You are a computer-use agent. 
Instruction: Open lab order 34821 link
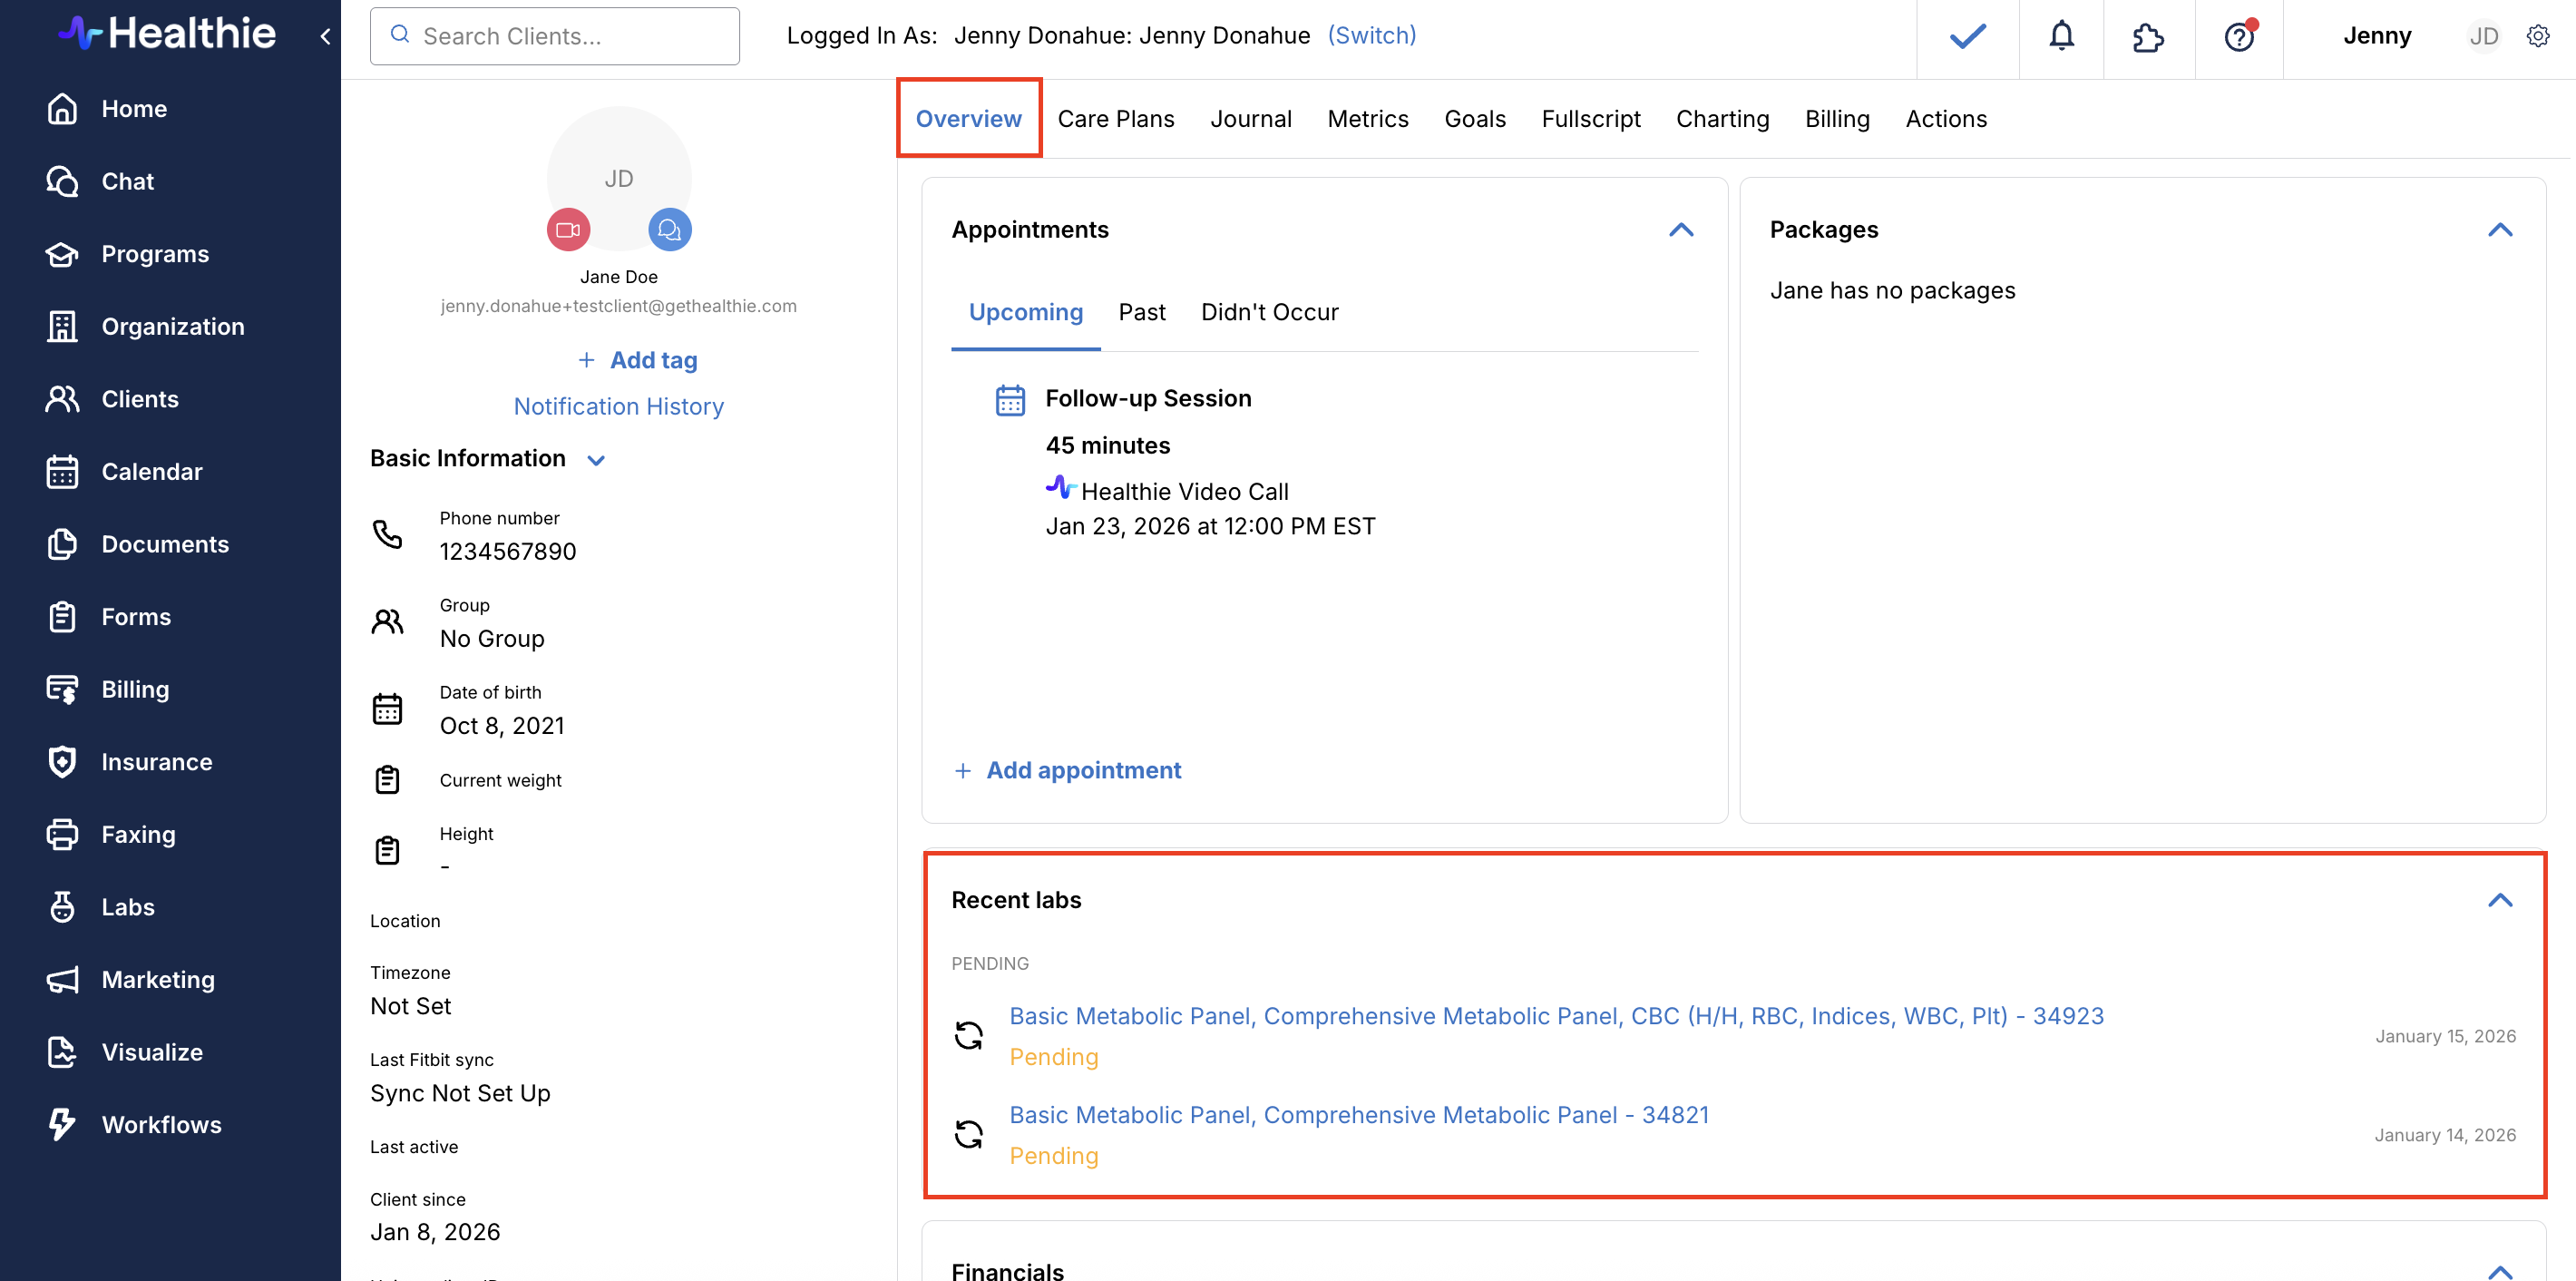click(1359, 1115)
